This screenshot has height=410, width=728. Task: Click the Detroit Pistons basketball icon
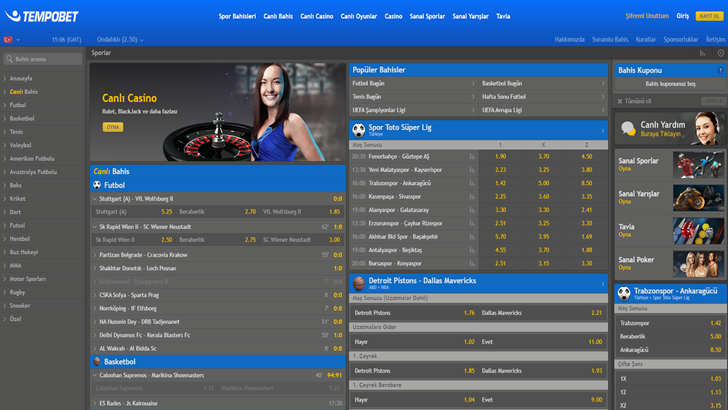click(358, 283)
